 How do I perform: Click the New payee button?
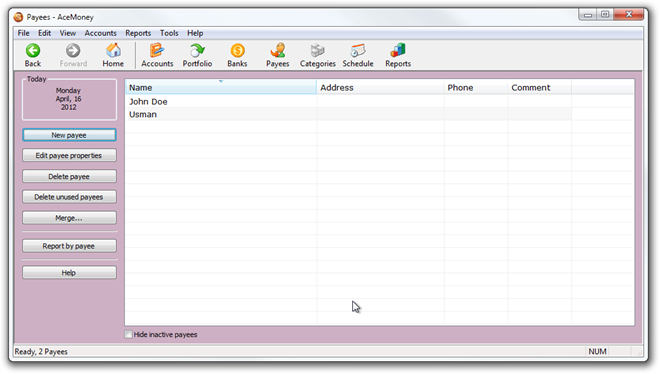pyautogui.click(x=69, y=135)
